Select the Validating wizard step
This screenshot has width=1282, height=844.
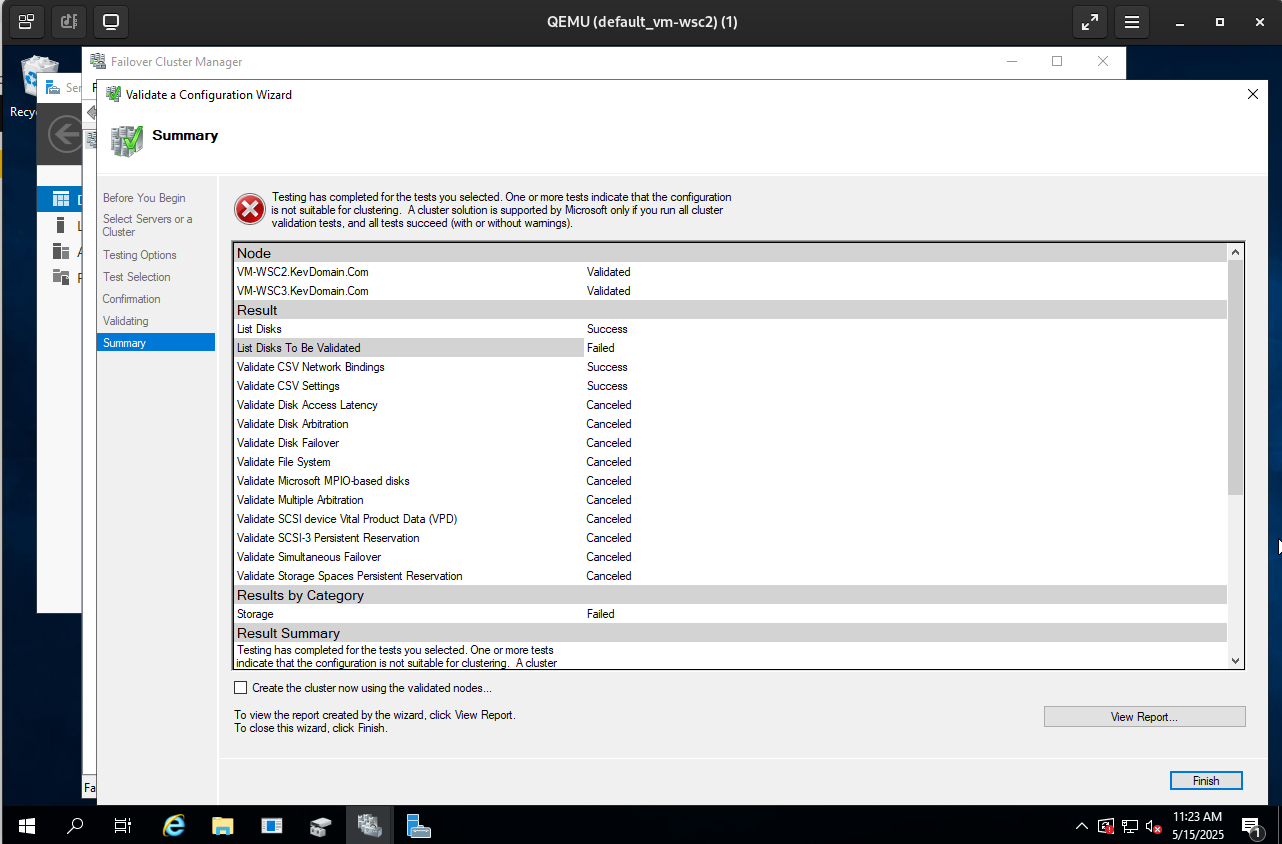click(x=126, y=321)
